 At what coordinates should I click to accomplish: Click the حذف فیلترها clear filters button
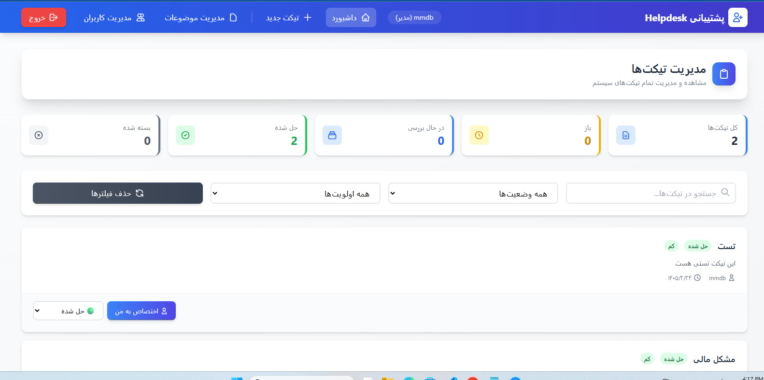[118, 193]
